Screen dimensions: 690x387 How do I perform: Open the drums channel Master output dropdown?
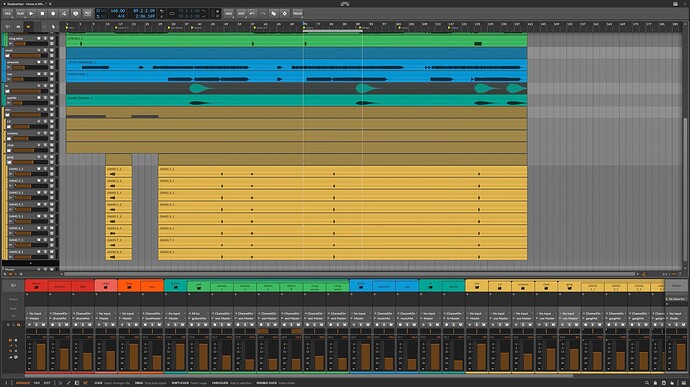coord(37,318)
